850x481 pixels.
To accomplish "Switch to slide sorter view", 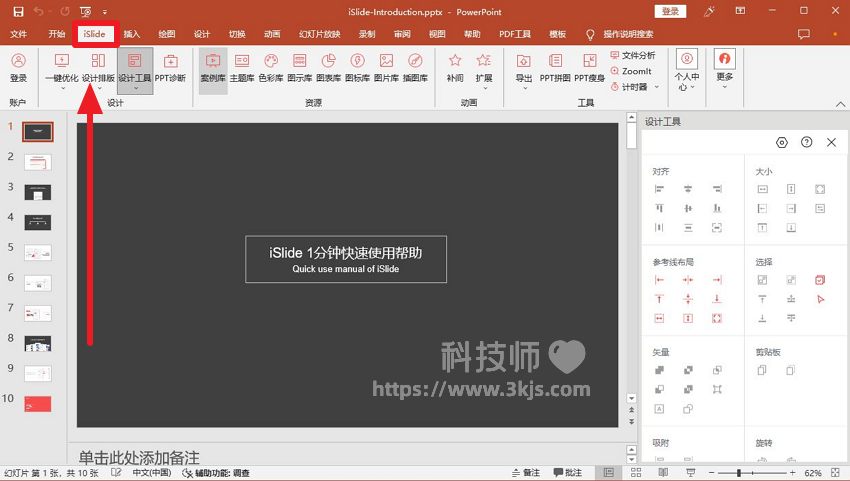I will (x=636, y=473).
